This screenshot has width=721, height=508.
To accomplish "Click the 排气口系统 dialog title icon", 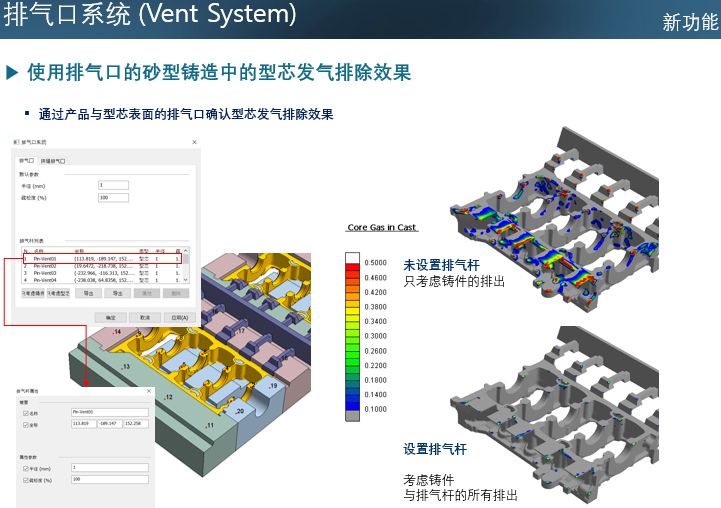I will point(17,142).
